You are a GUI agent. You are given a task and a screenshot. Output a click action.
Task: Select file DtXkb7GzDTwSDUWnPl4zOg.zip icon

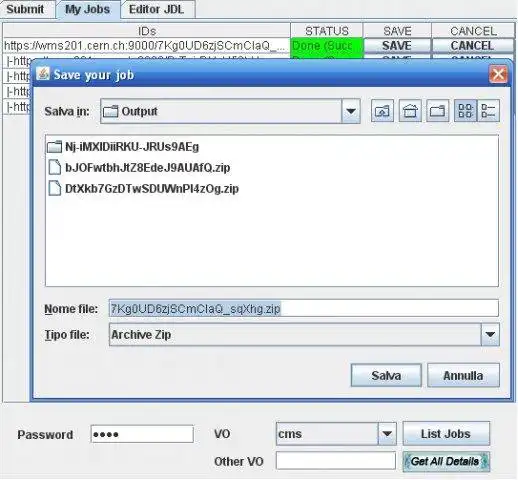55,188
